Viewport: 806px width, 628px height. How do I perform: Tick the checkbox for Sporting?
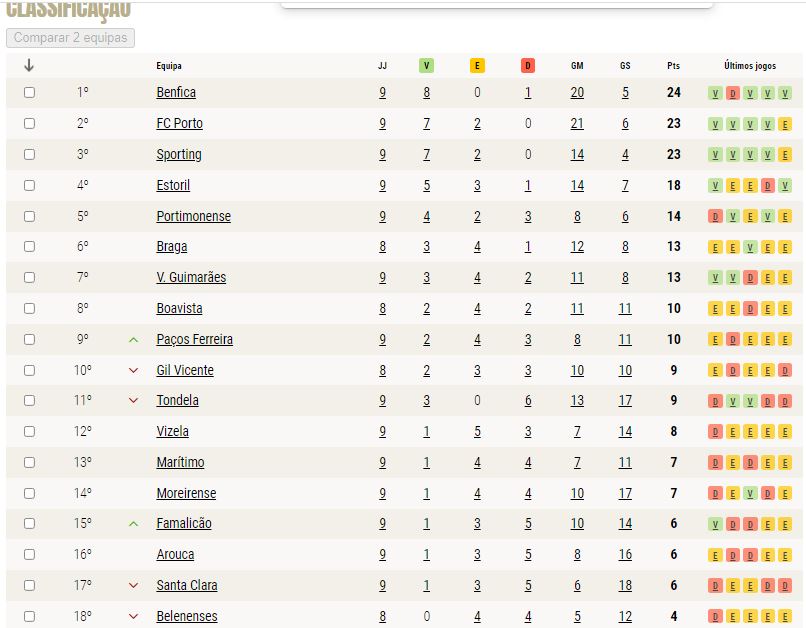pos(29,154)
